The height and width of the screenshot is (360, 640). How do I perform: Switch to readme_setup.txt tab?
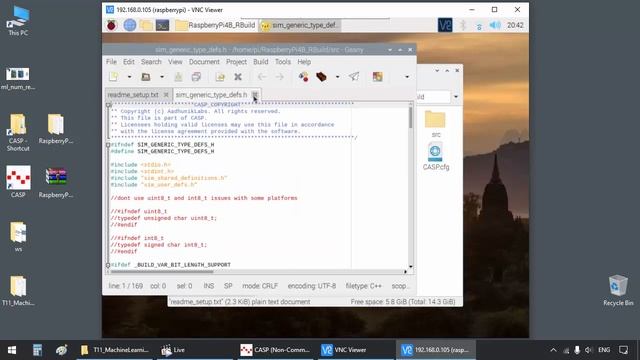[x=133, y=95]
